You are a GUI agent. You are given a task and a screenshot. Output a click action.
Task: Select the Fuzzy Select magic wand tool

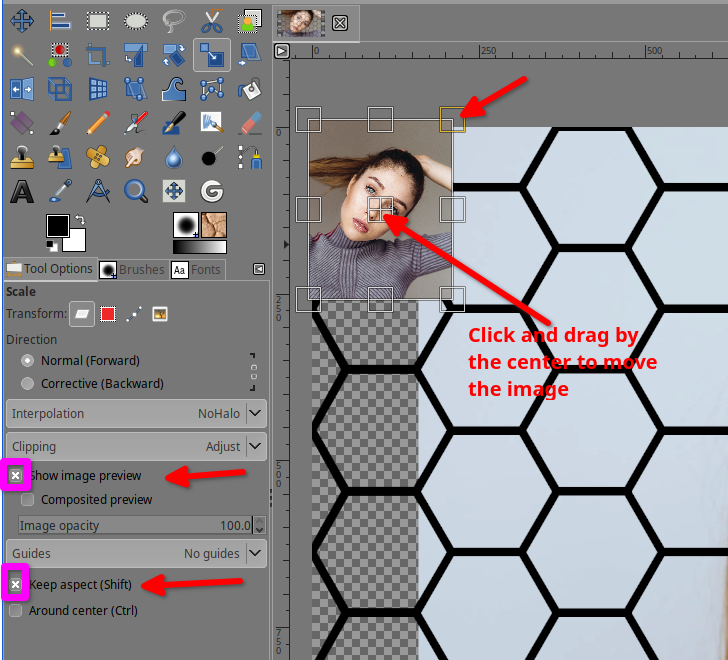tap(22, 55)
